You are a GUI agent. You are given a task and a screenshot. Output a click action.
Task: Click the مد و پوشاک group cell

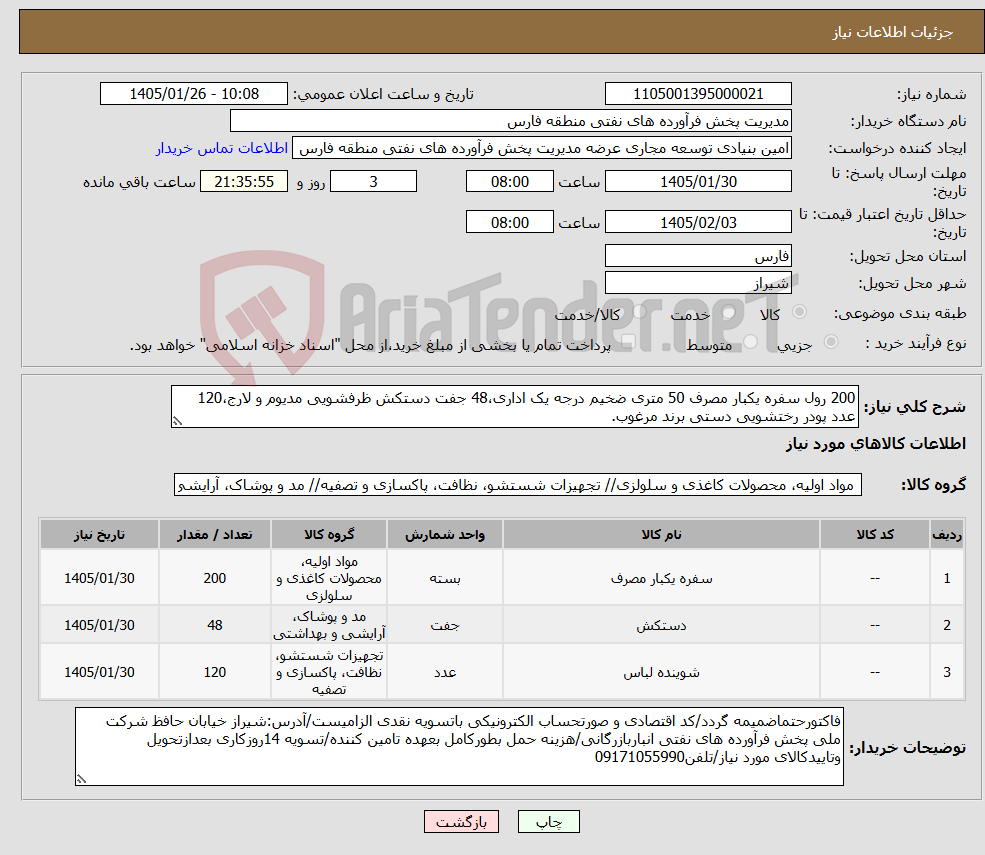click(329, 626)
